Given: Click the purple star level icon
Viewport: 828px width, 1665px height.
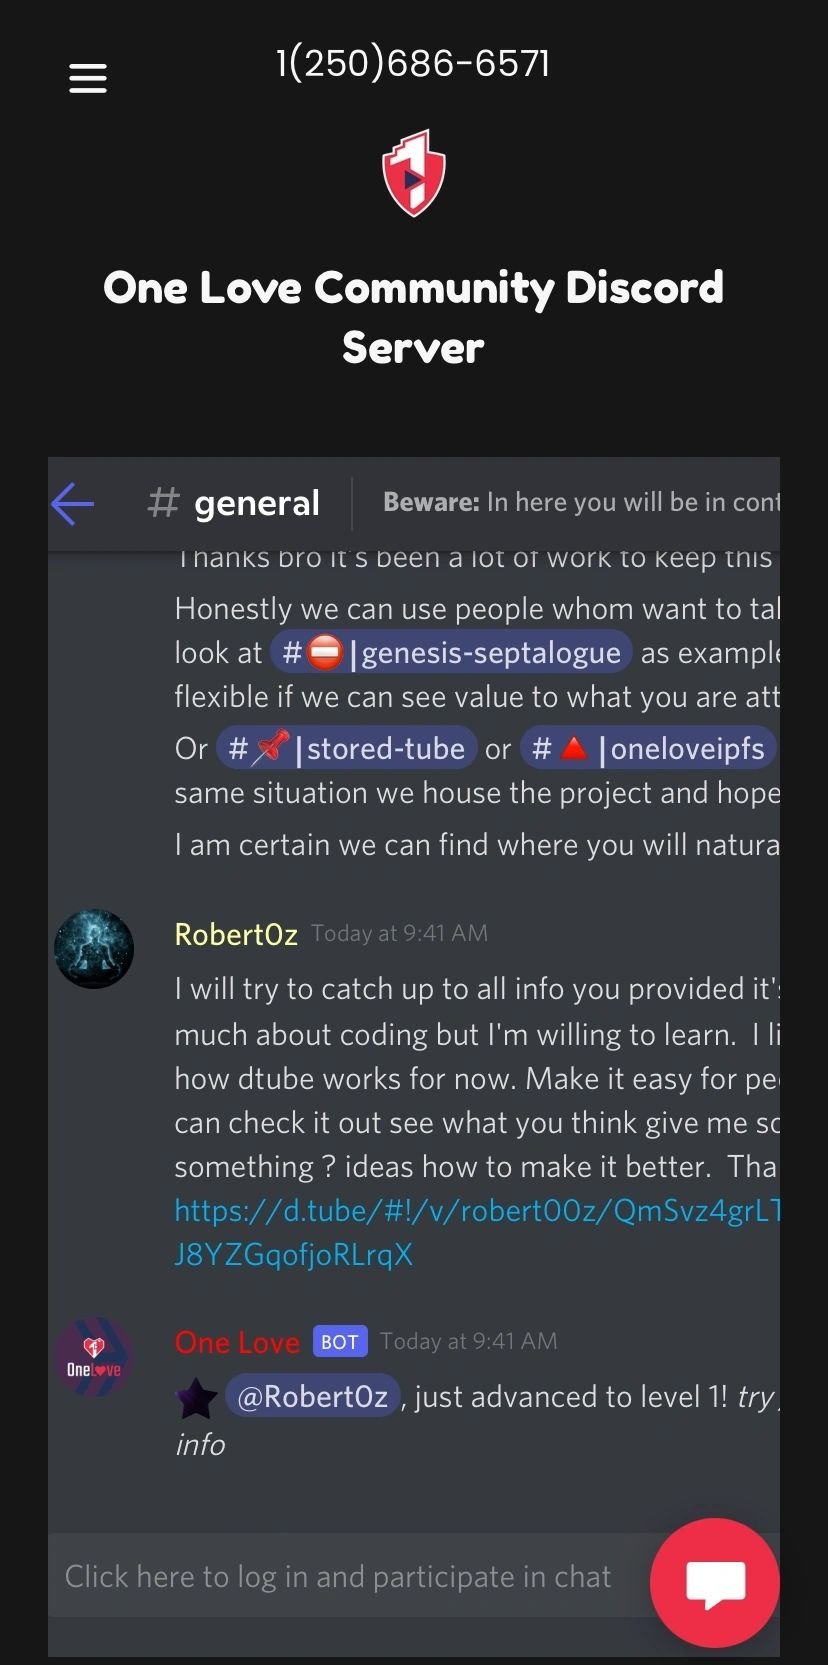Looking at the screenshot, I should pyautogui.click(x=197, y=1398).
